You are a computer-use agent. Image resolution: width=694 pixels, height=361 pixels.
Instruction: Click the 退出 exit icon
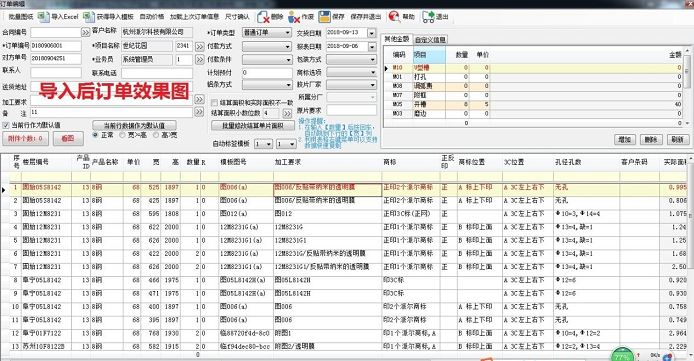428,17
